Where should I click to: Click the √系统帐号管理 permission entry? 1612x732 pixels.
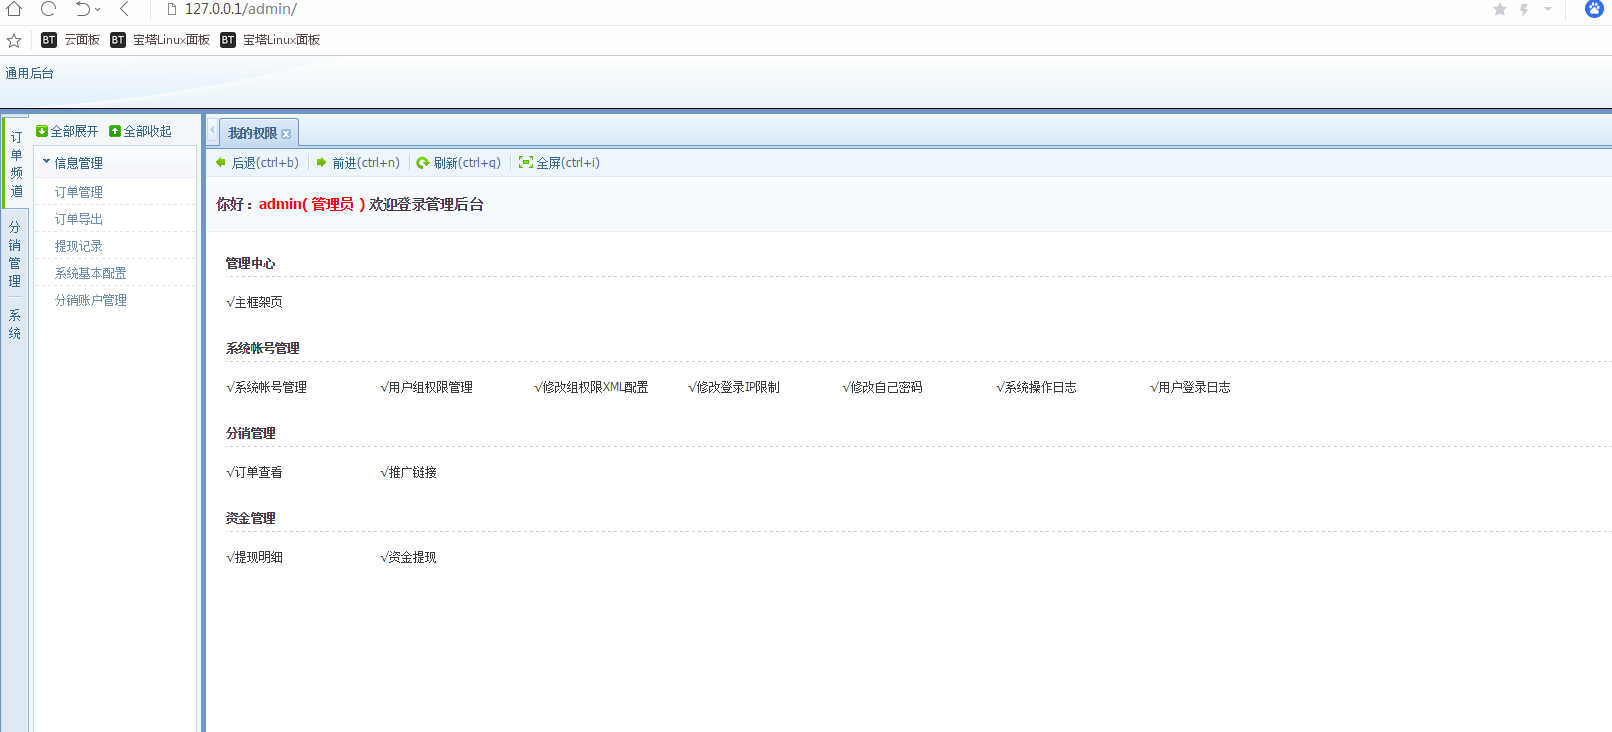click(x=266, y=387)
